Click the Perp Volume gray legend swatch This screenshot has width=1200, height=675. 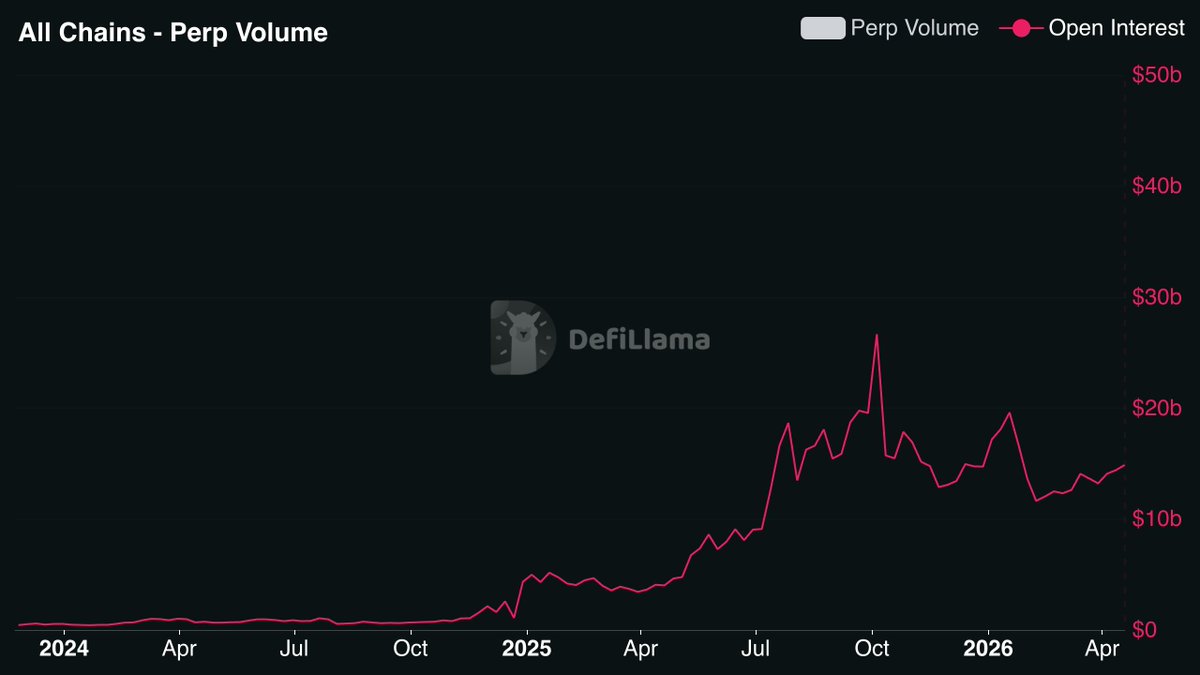(x=822, y=29)
